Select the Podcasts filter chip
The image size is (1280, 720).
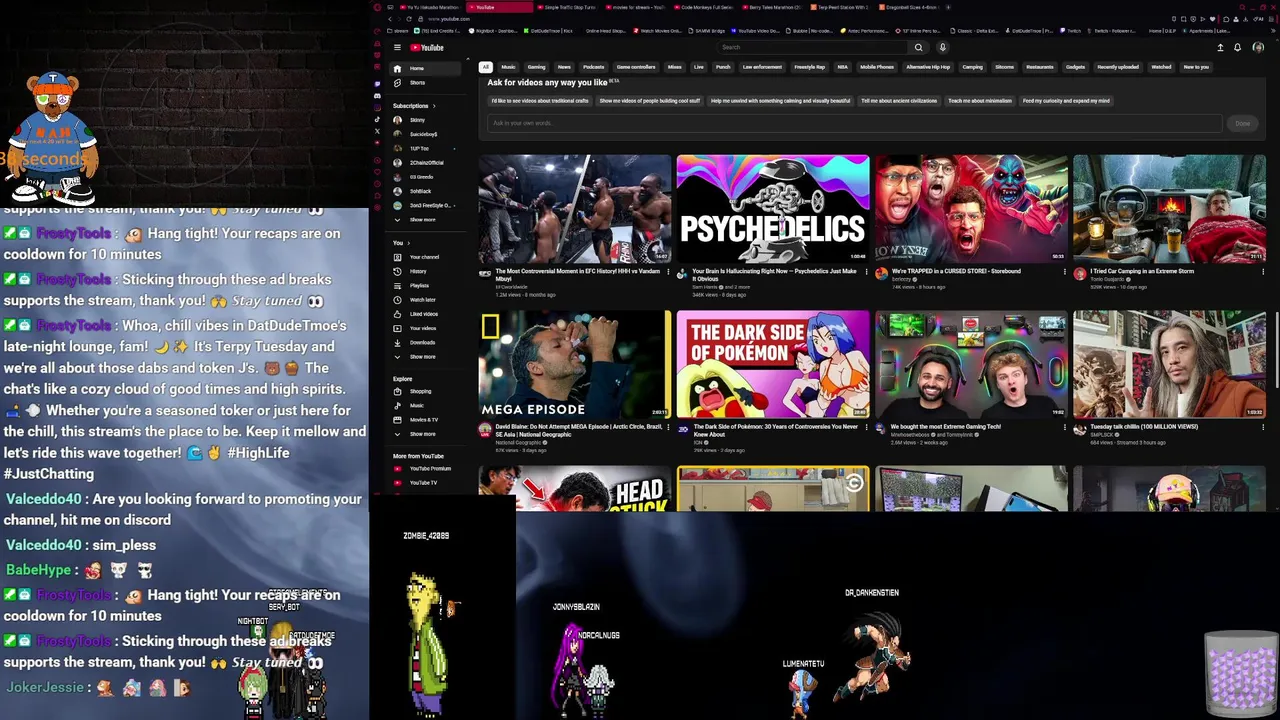coord(594,67)
